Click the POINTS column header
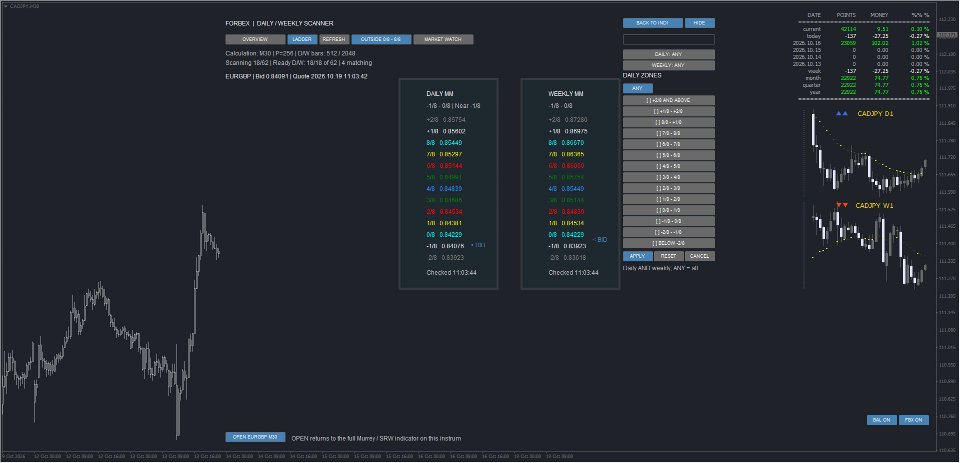Viewport: 960px width, 463px height. [x=846, y=15]
